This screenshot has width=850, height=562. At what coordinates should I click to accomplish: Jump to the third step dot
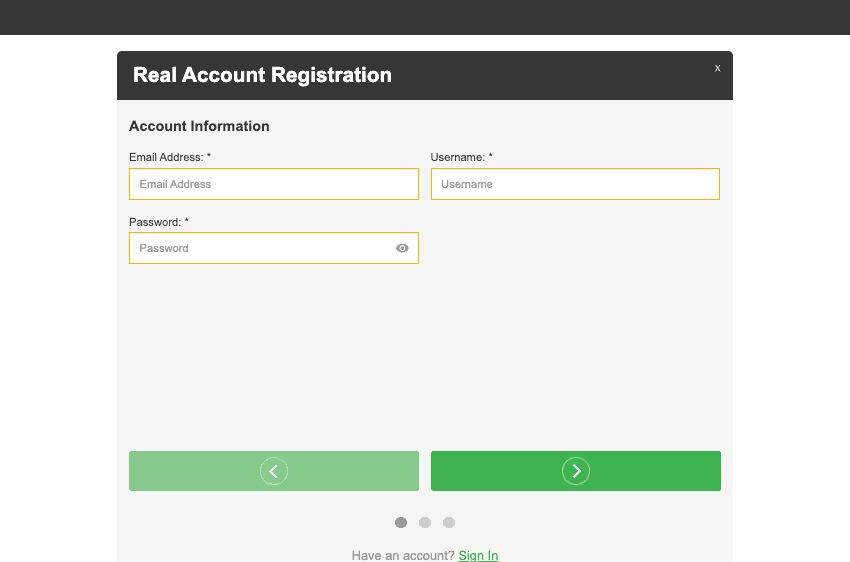pyautogui.click(x=449, y=522)
